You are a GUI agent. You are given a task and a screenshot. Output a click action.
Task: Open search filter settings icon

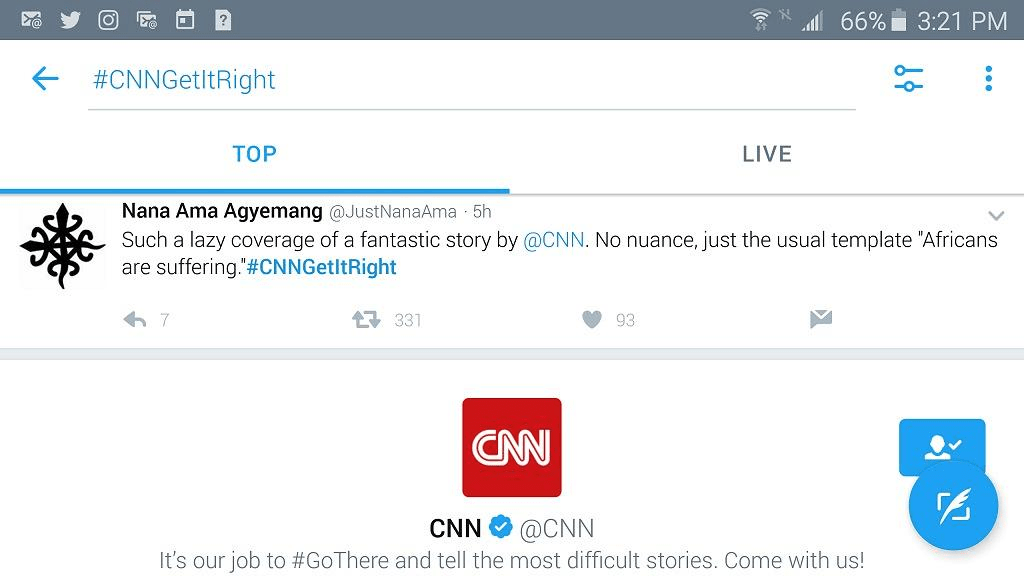(x=908, y=79)
